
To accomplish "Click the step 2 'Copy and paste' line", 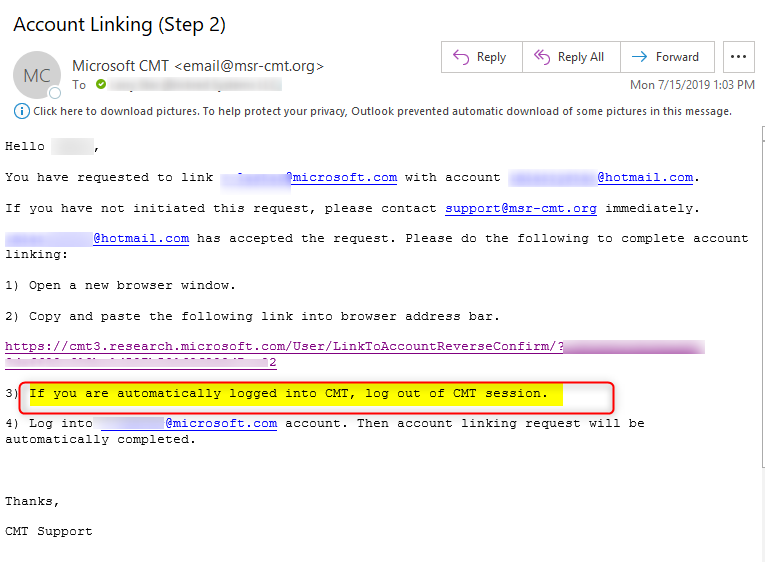I will (252, 317).
